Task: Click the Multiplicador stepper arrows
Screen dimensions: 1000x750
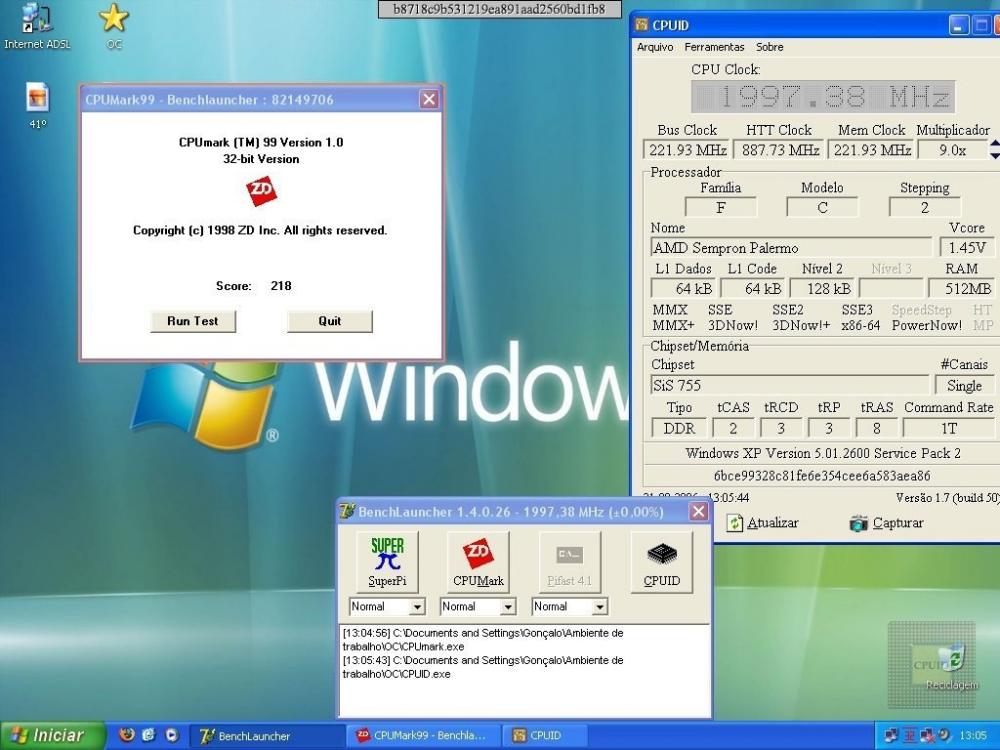Action: coord(994,149)
